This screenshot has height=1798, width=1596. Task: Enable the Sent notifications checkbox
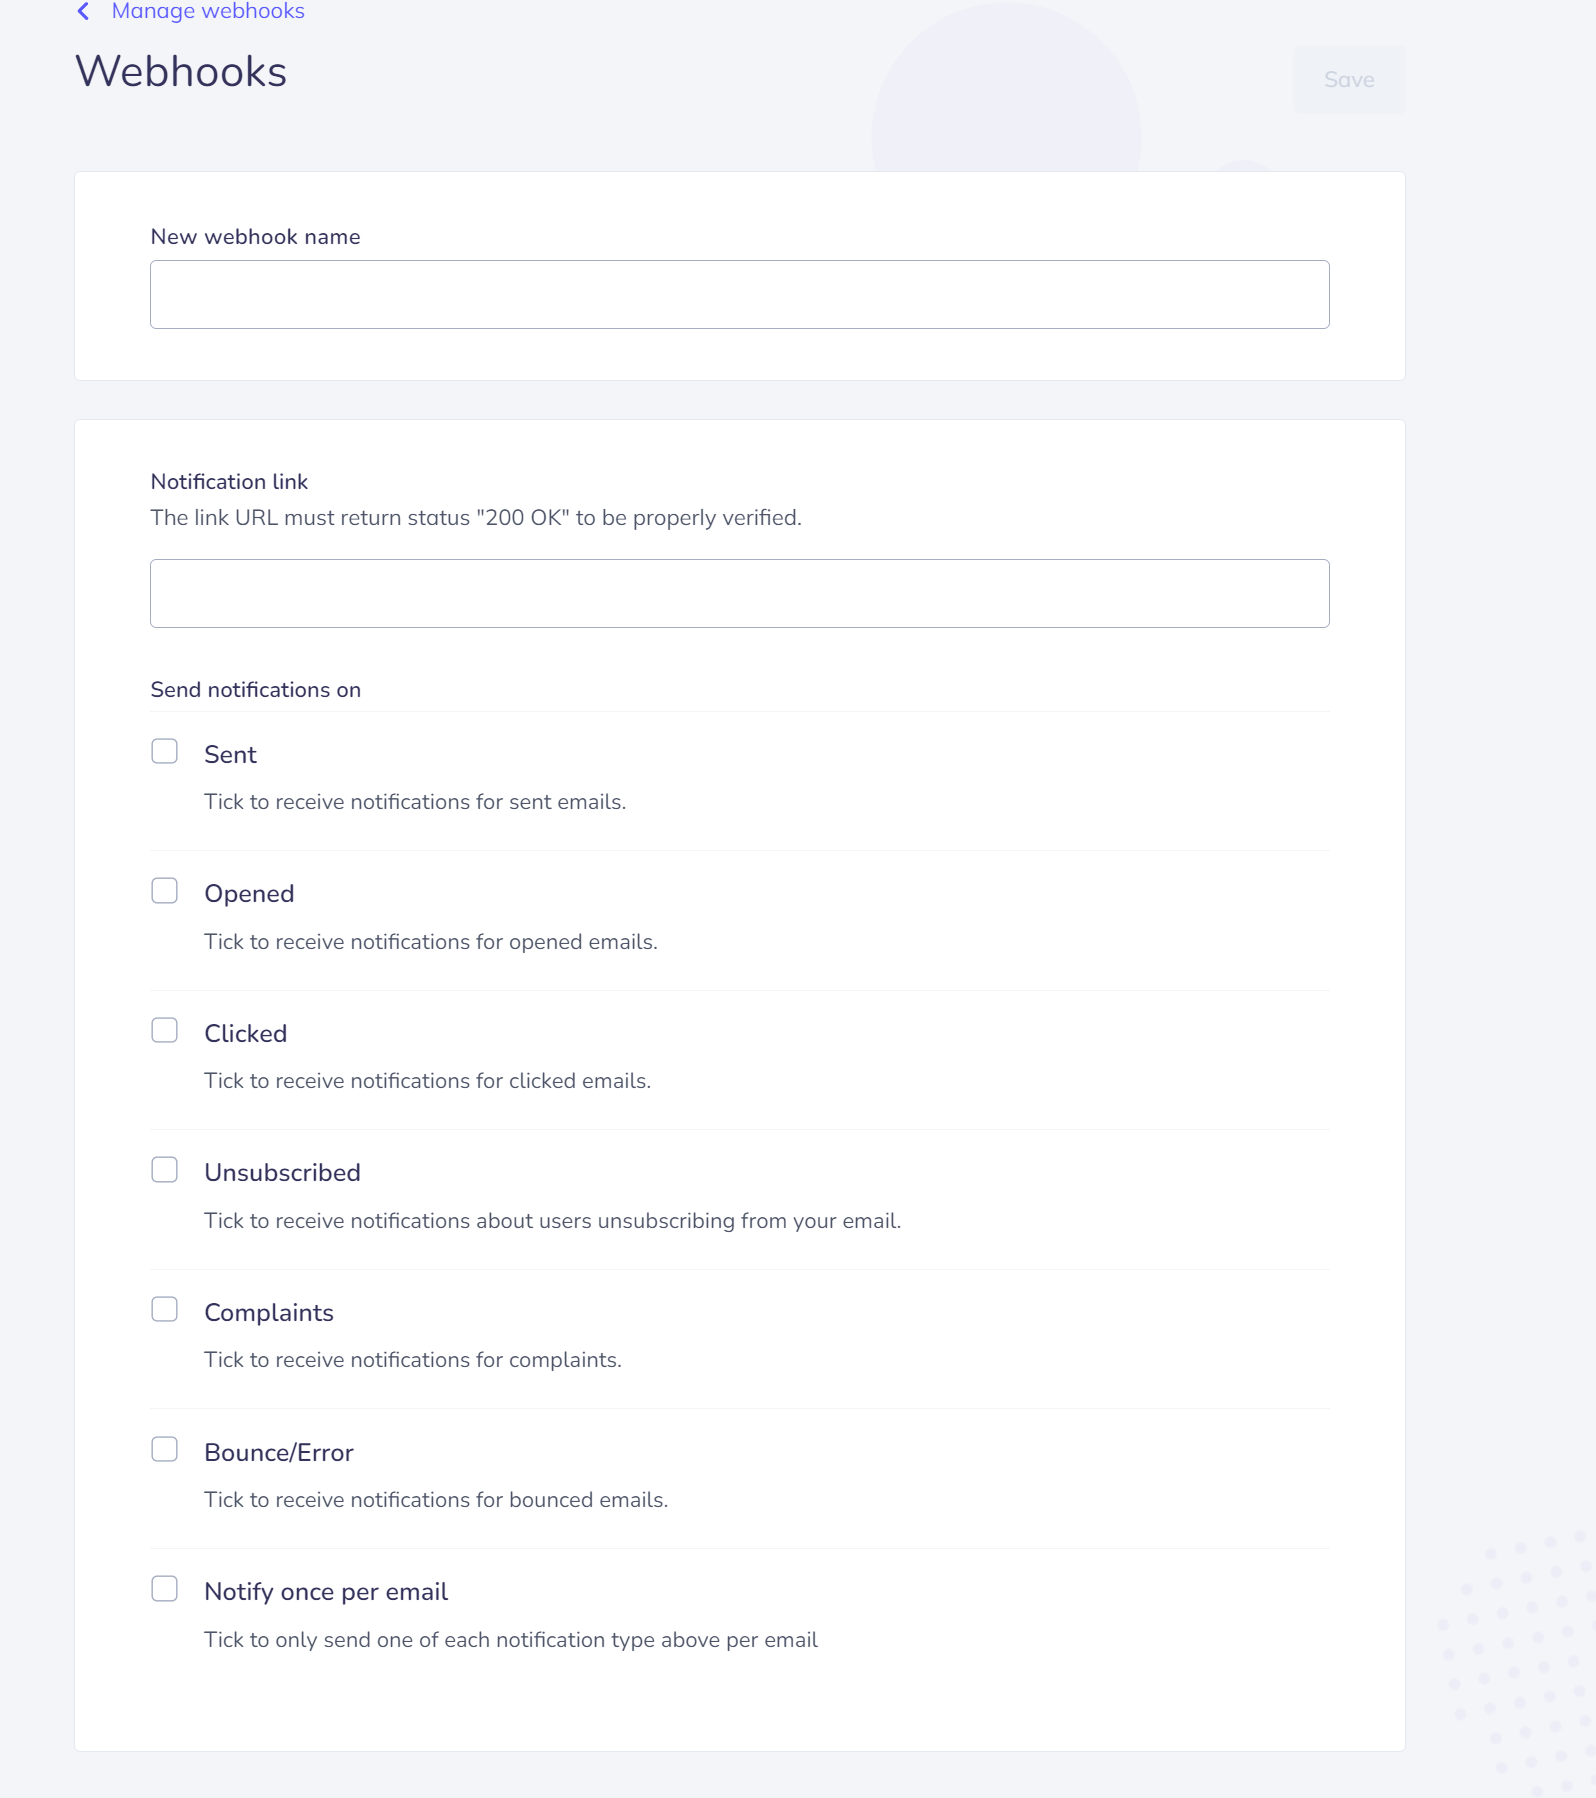(x=165, y=751)
